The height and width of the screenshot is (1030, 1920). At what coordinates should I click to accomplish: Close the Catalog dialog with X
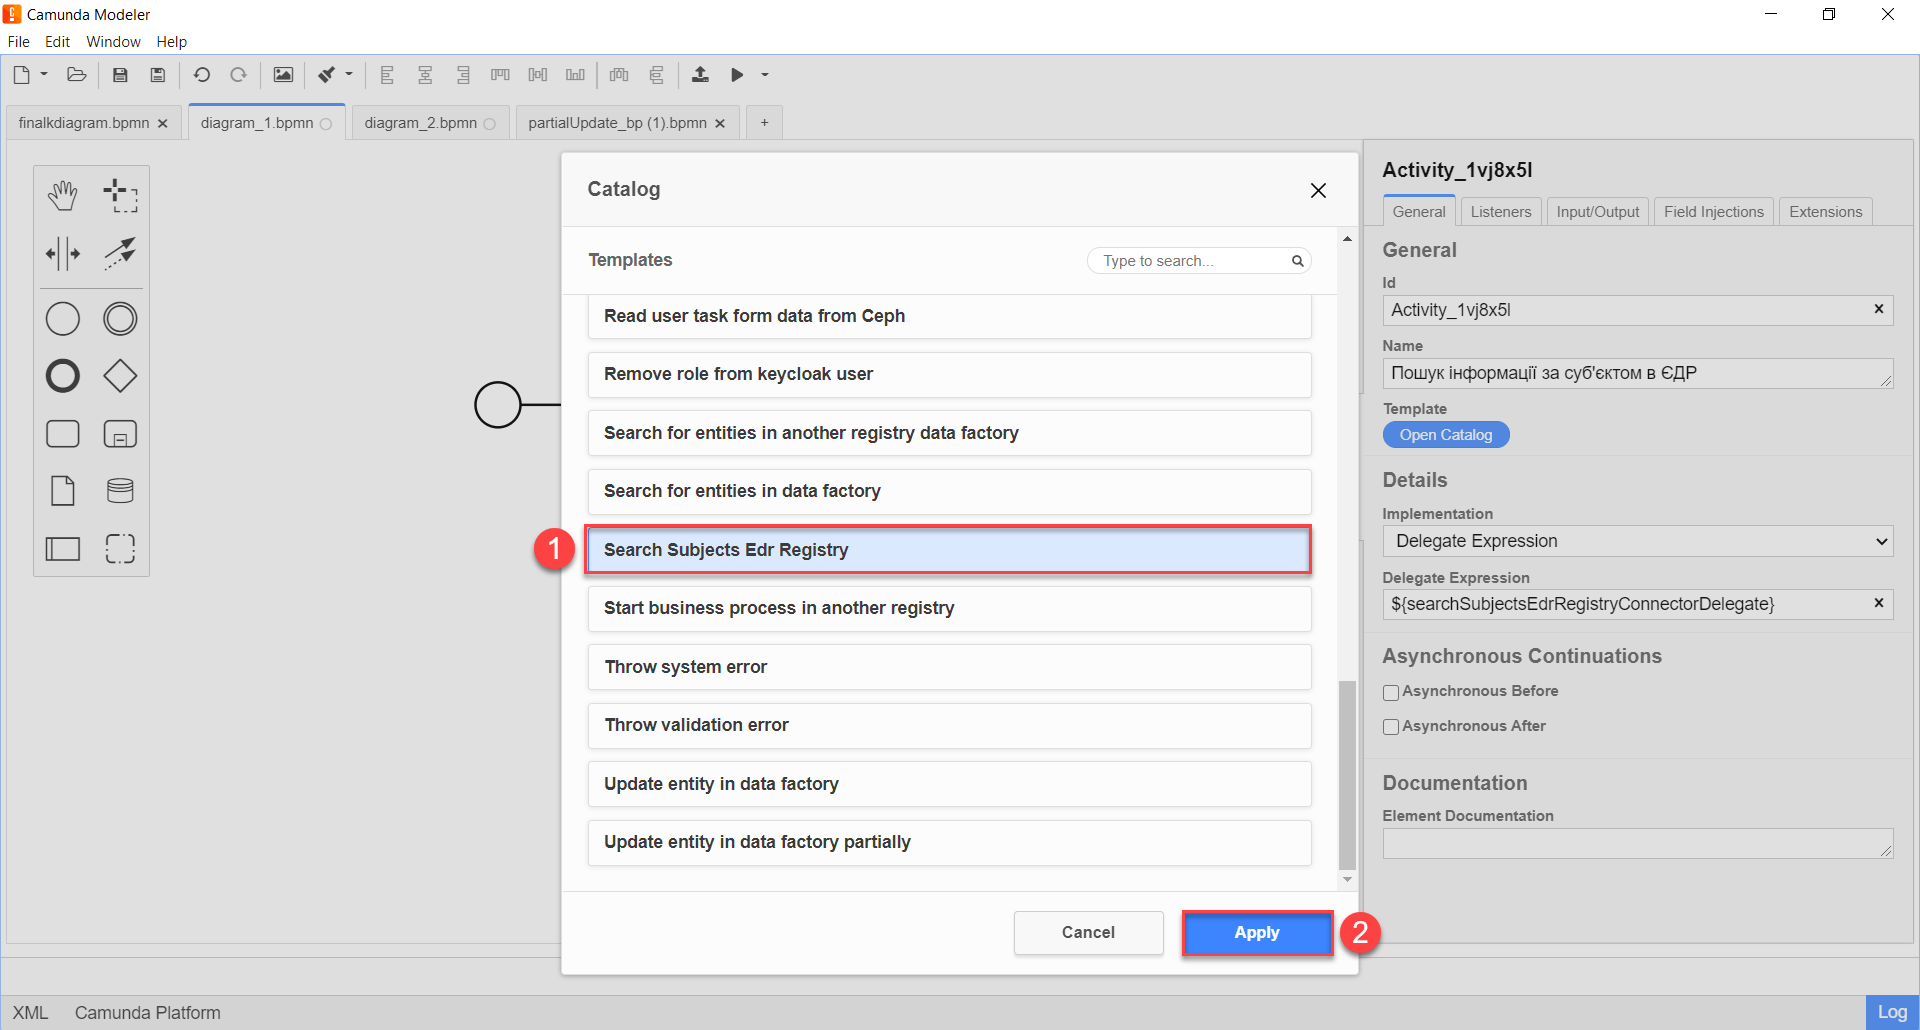[x=1318, y=190]
